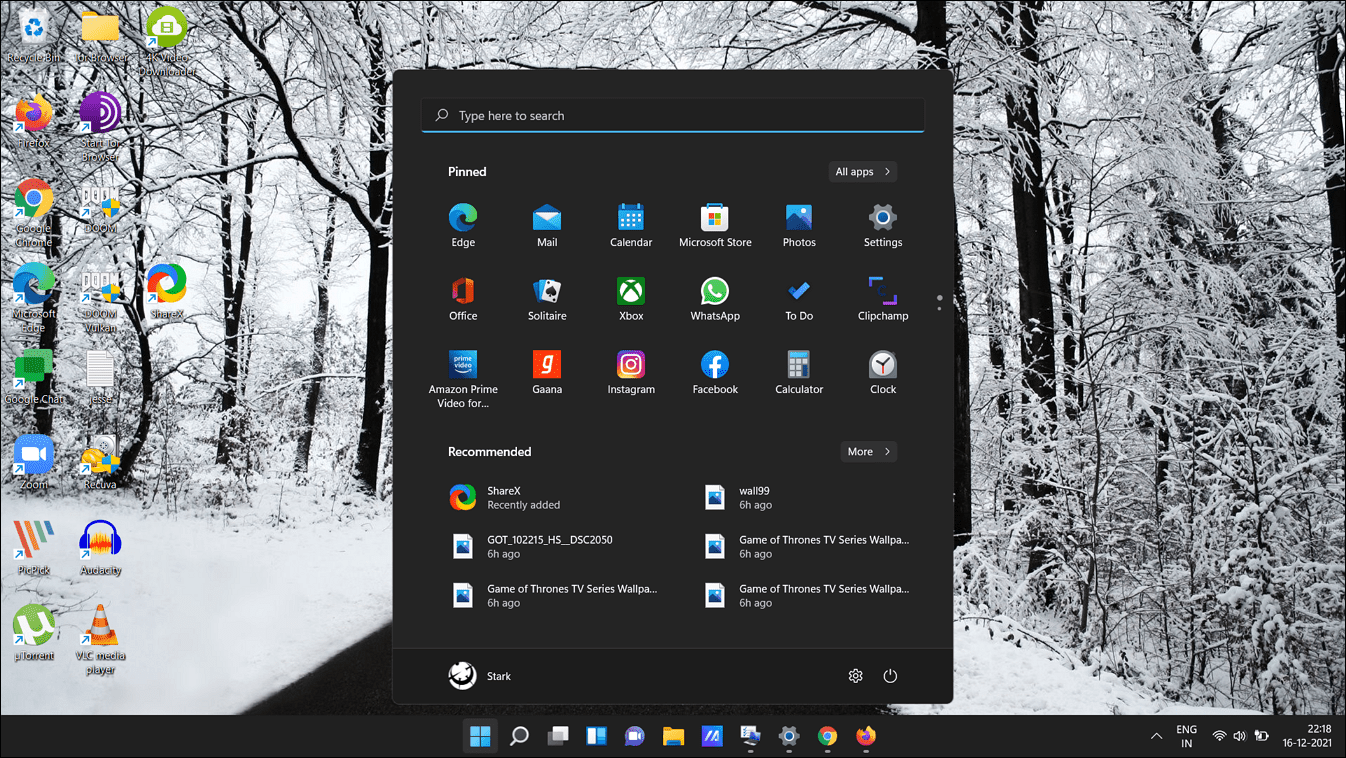Select PicPick desktop shortcut

click(x=34, y=549)
